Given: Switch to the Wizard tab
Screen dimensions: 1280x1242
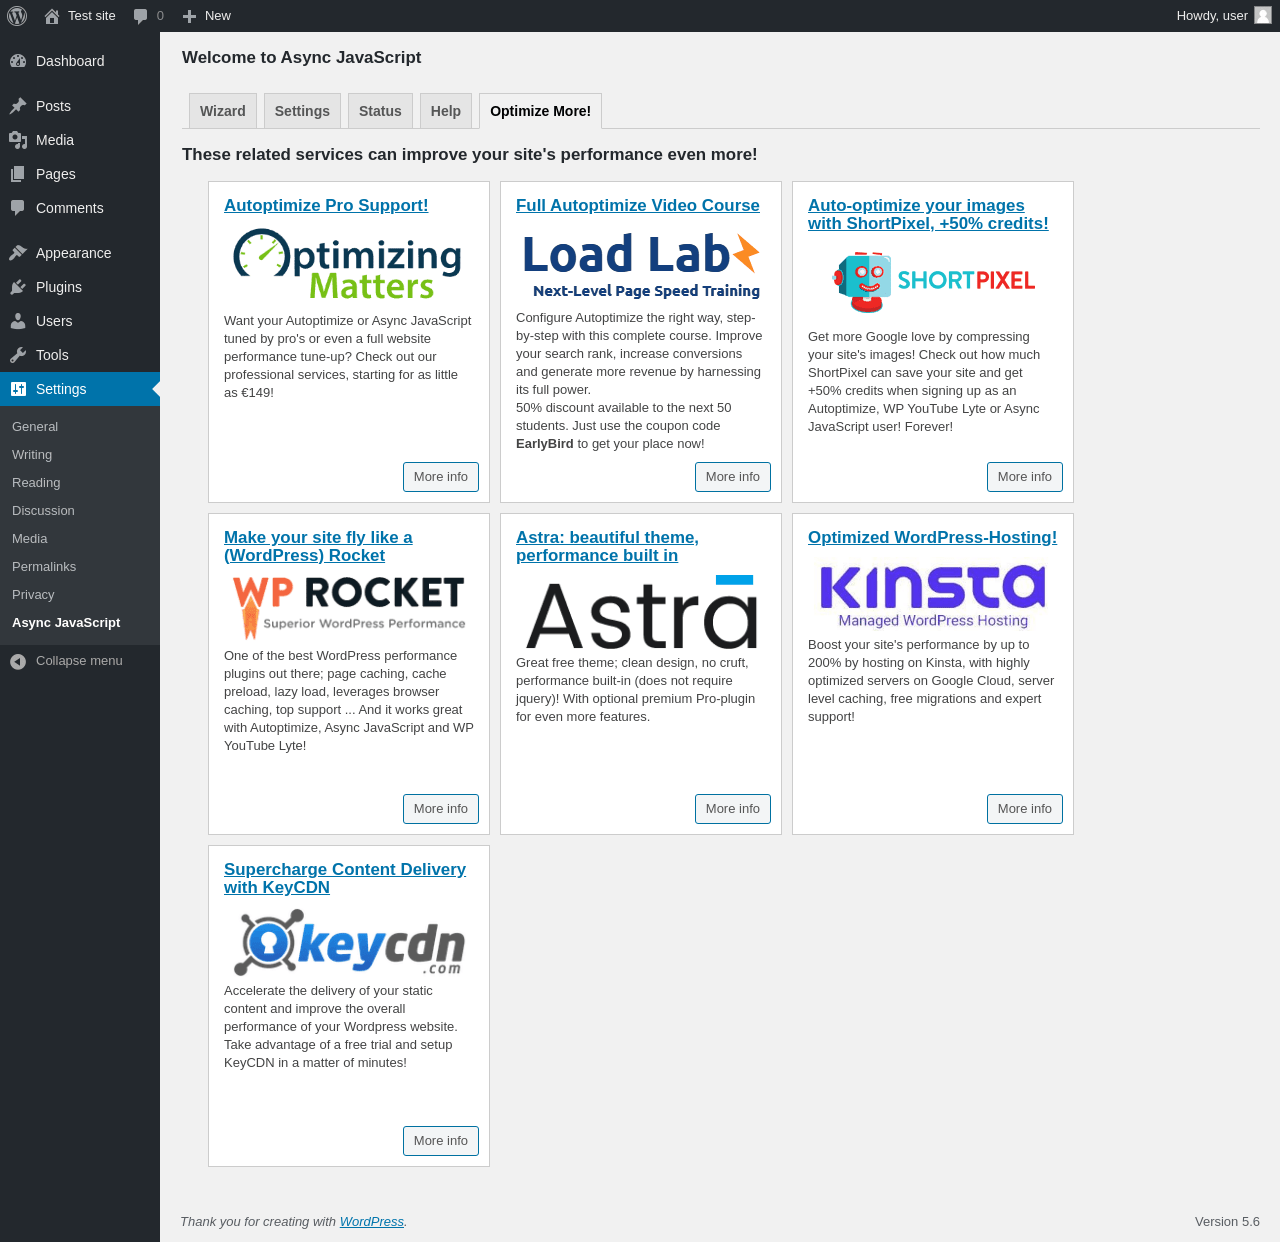Looking at the screenshot, I should pos(223,111).
